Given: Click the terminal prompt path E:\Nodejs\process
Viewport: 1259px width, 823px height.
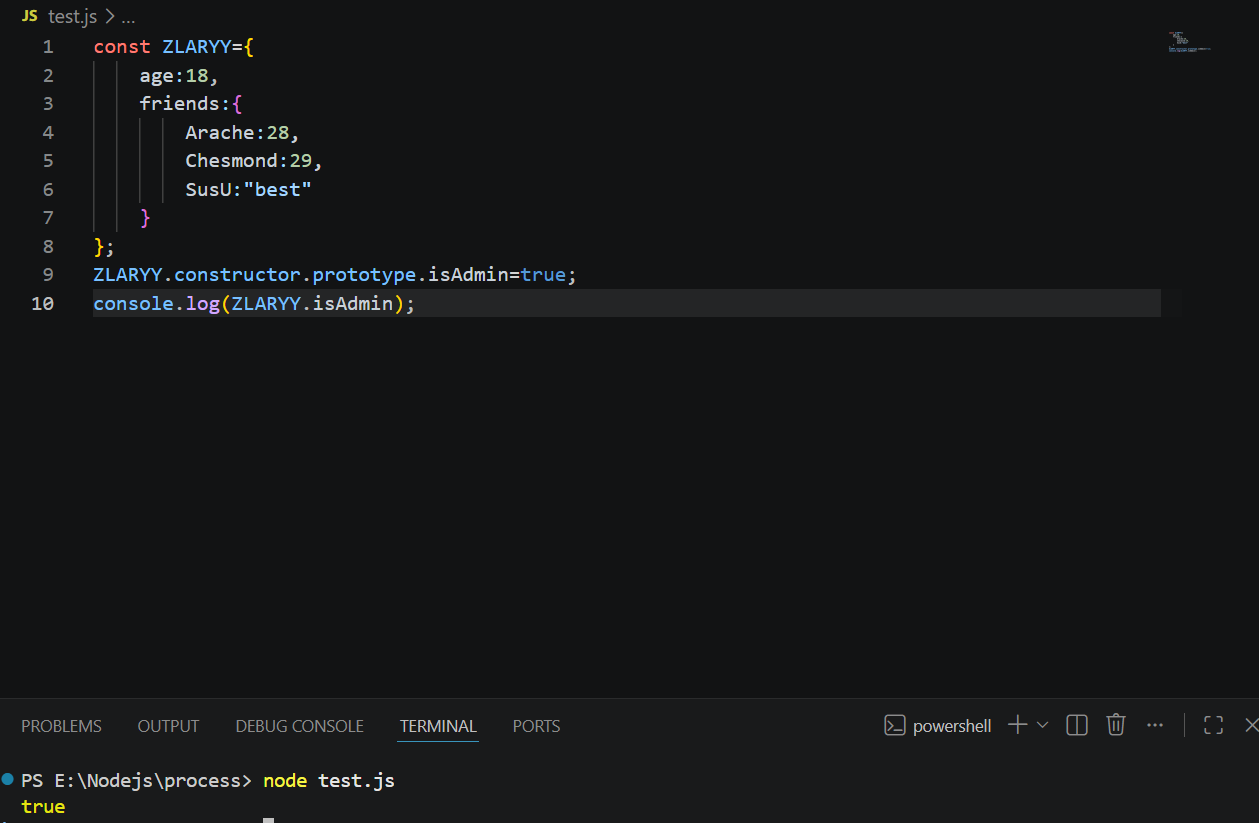Looking at the screenshot, I should [x=148, y=780].
